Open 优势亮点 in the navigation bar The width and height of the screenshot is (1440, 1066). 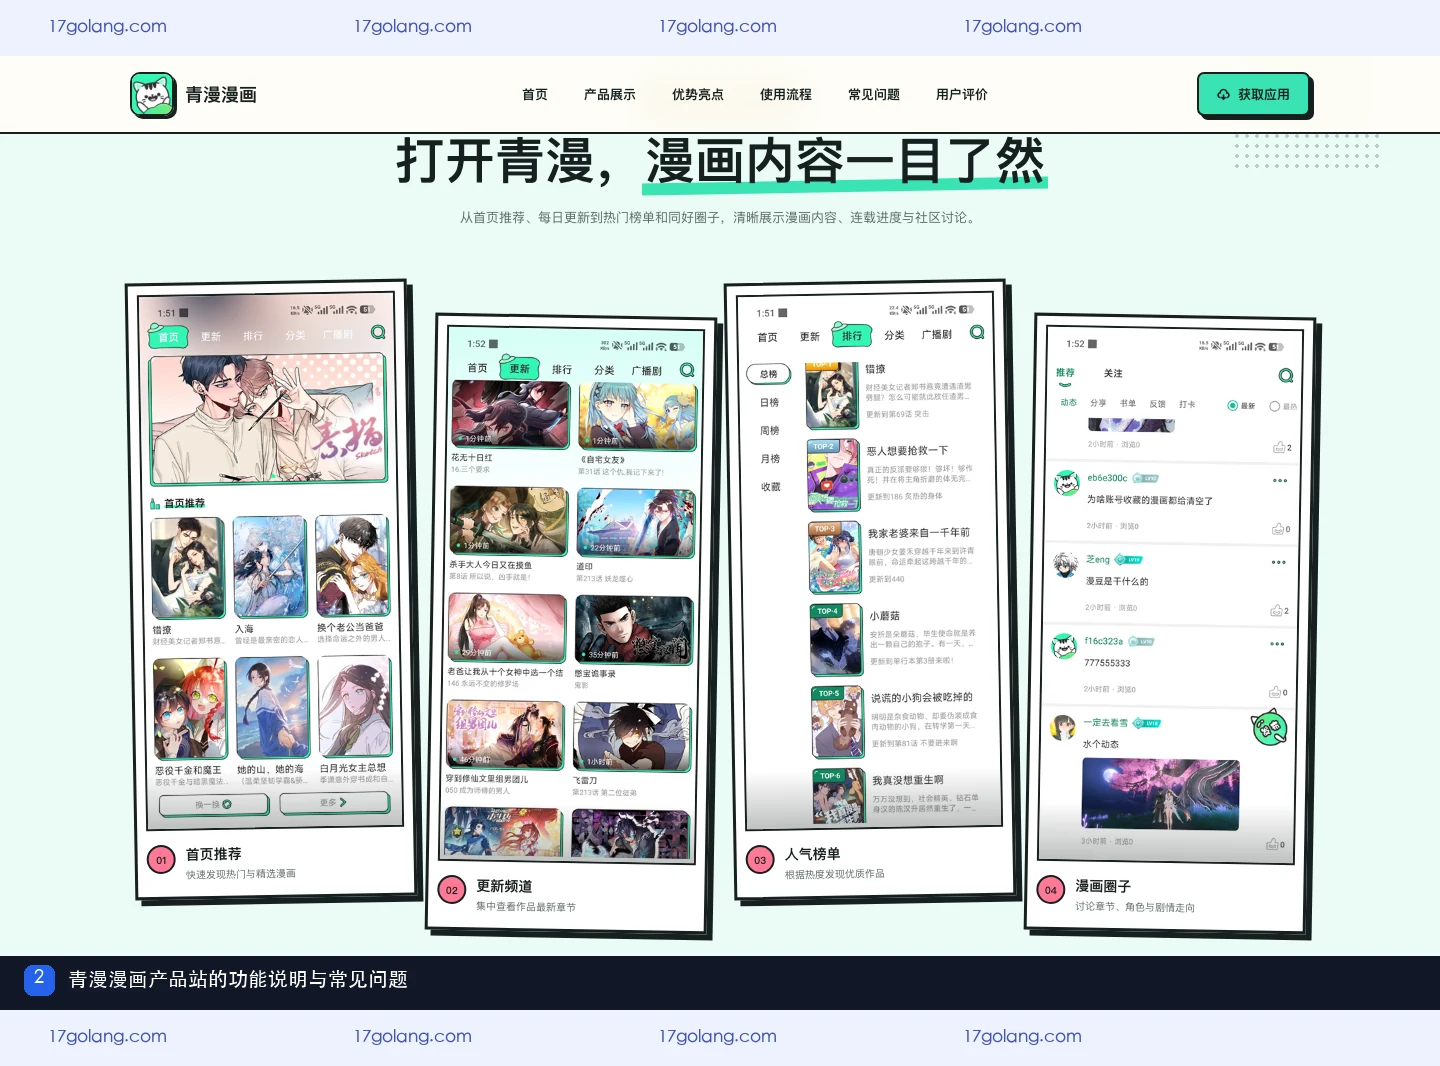tap(698, 95)
